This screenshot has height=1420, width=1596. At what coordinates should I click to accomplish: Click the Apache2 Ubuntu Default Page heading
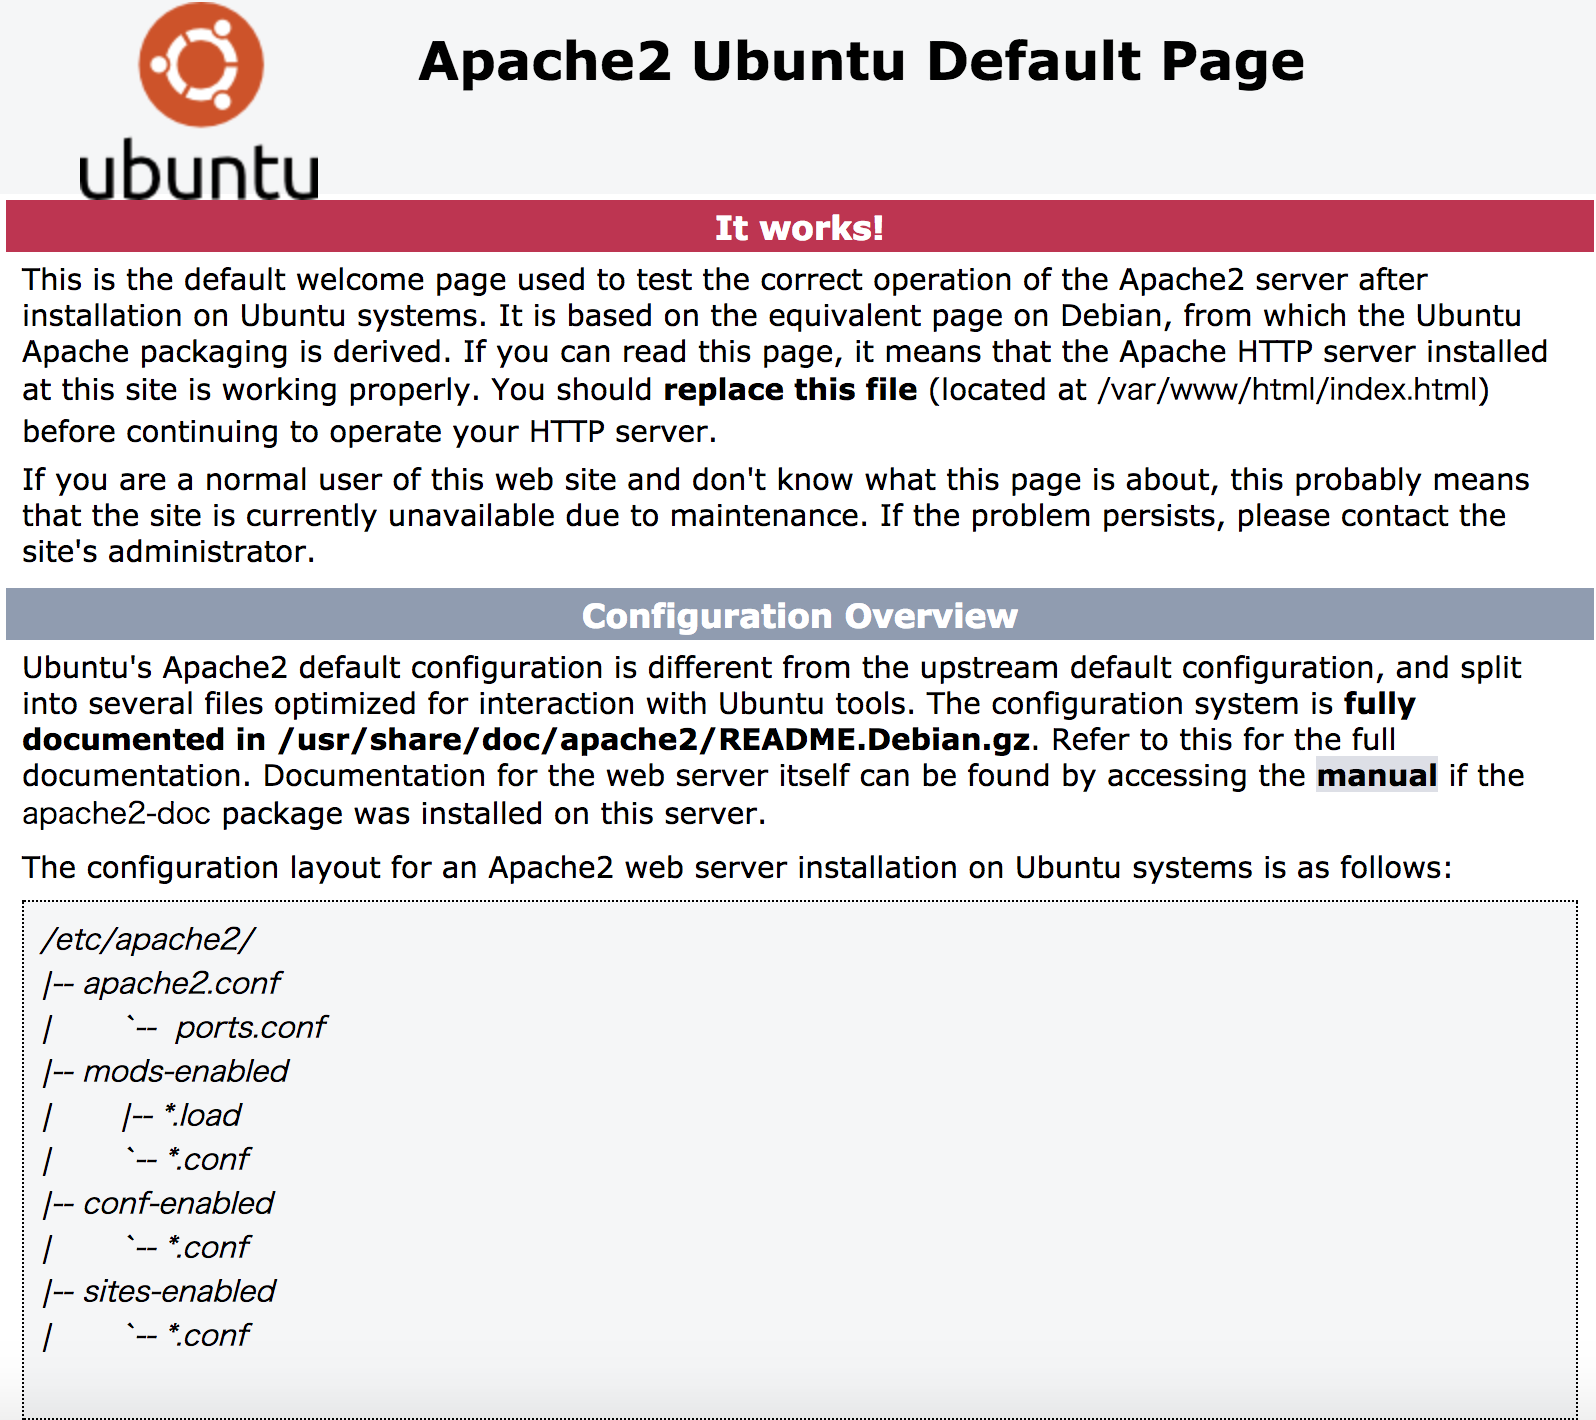(861, 62)
